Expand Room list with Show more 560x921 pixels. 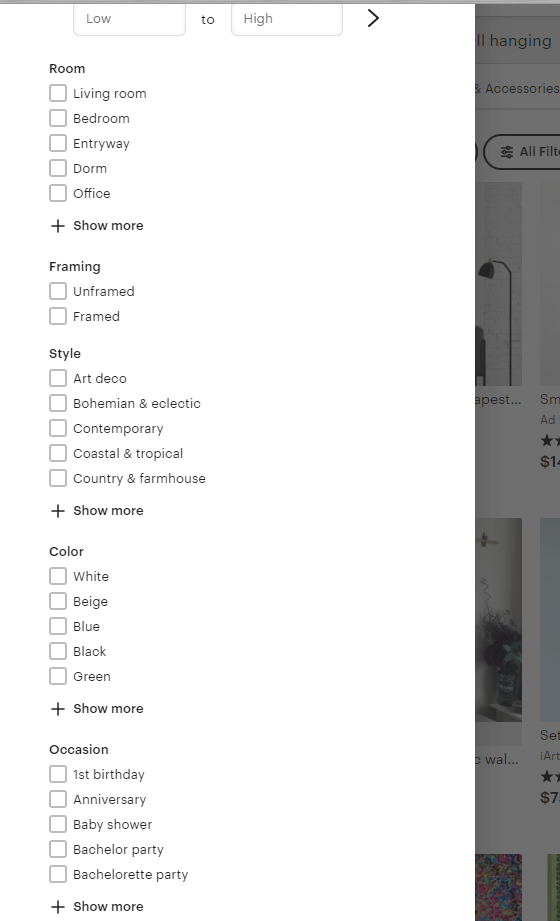pos(97,226)
